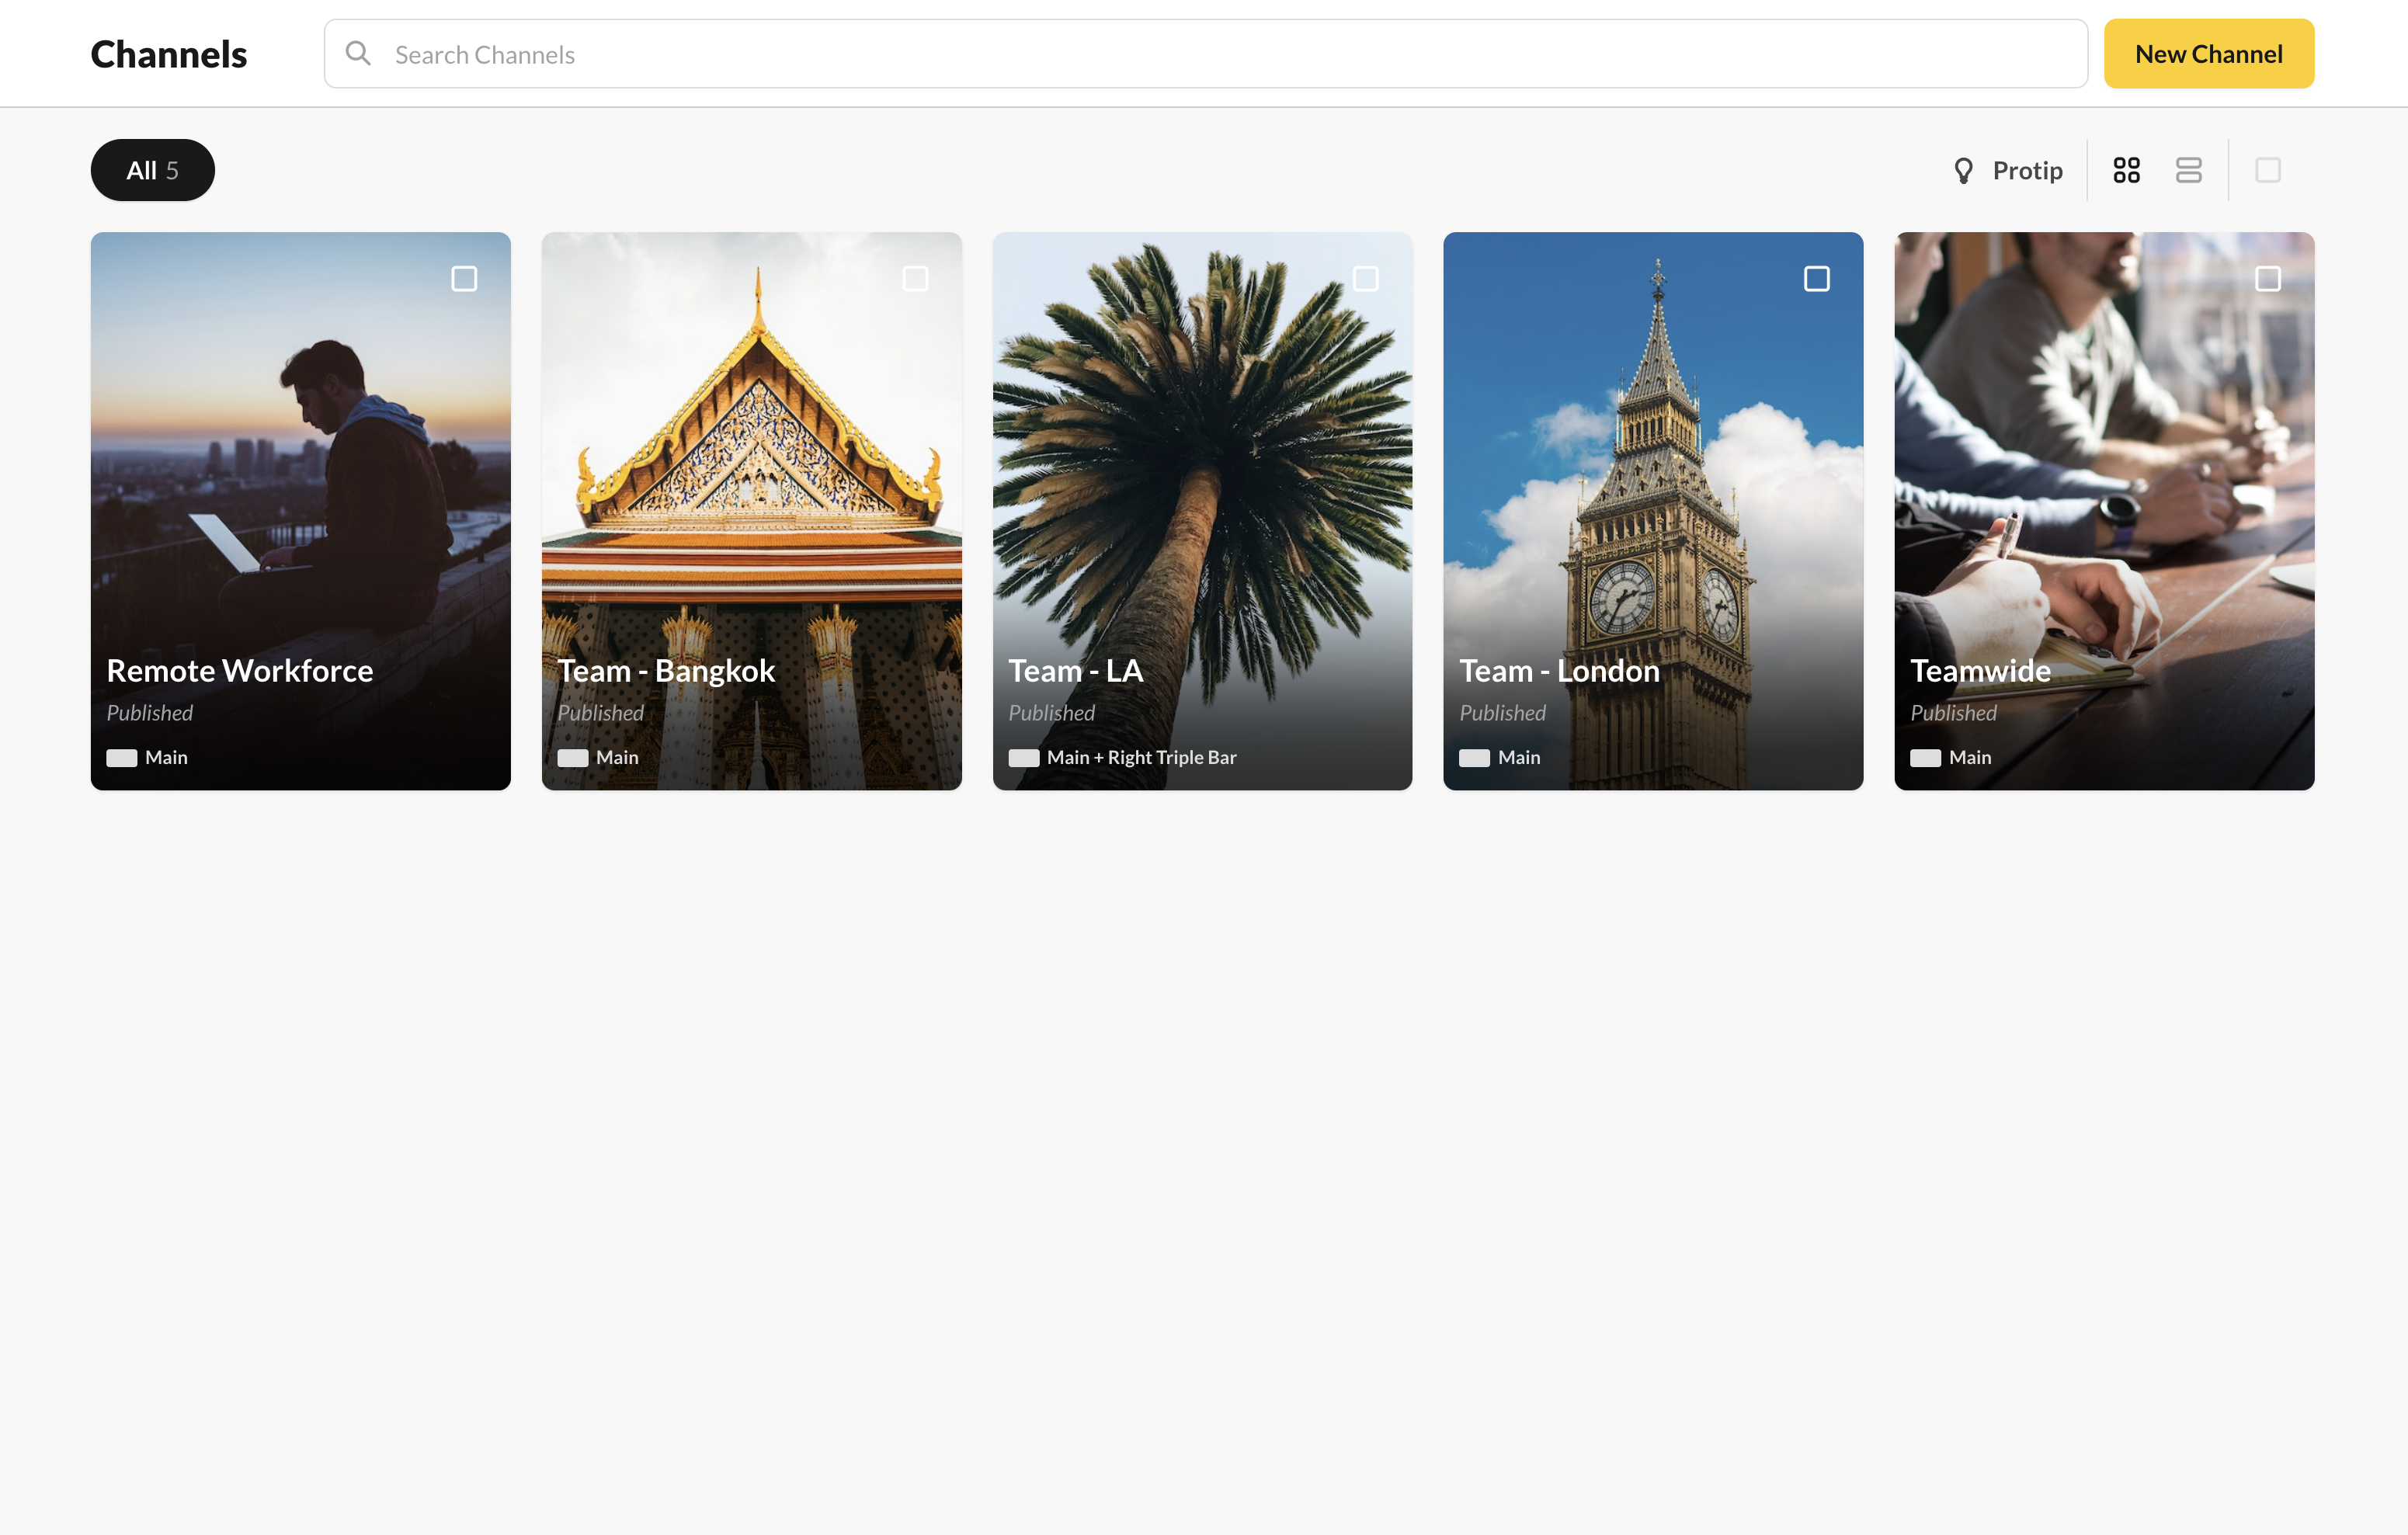Open the Team - LA channel thumbnail
Viewport: 2408px width, 1535px height.
click(1202, 450)
